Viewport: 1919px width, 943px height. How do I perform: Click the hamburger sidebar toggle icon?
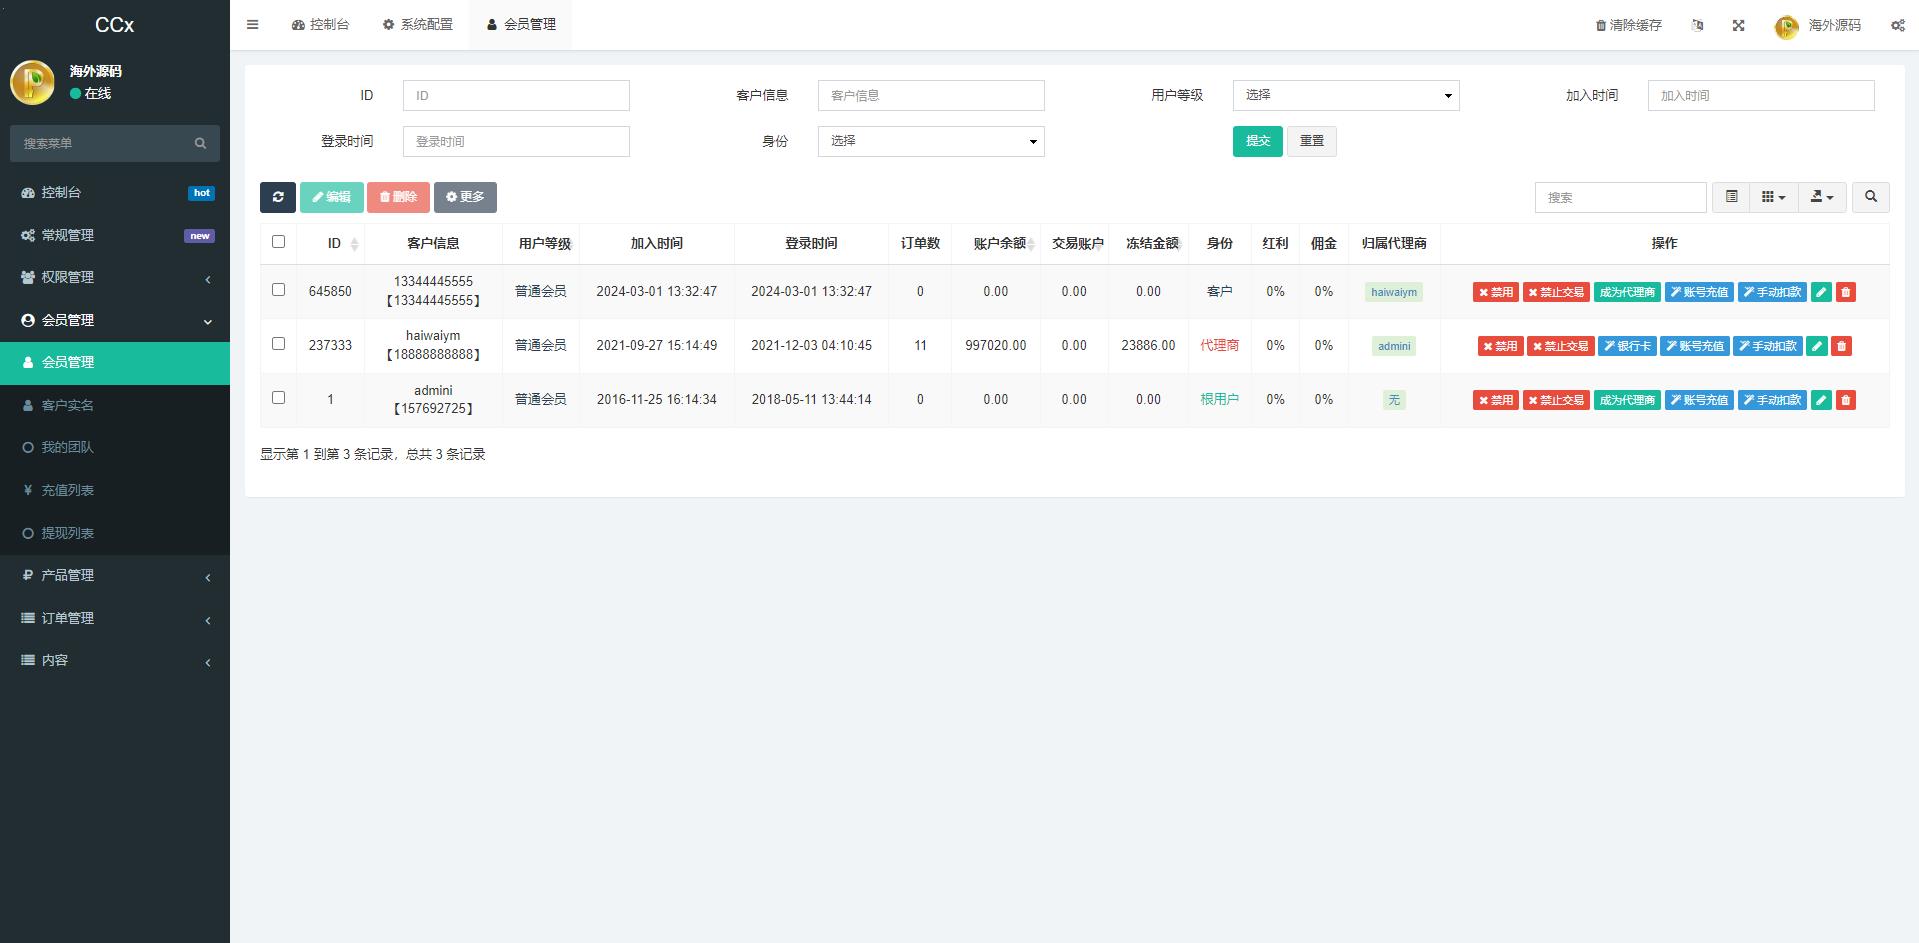tap(252, 25)
